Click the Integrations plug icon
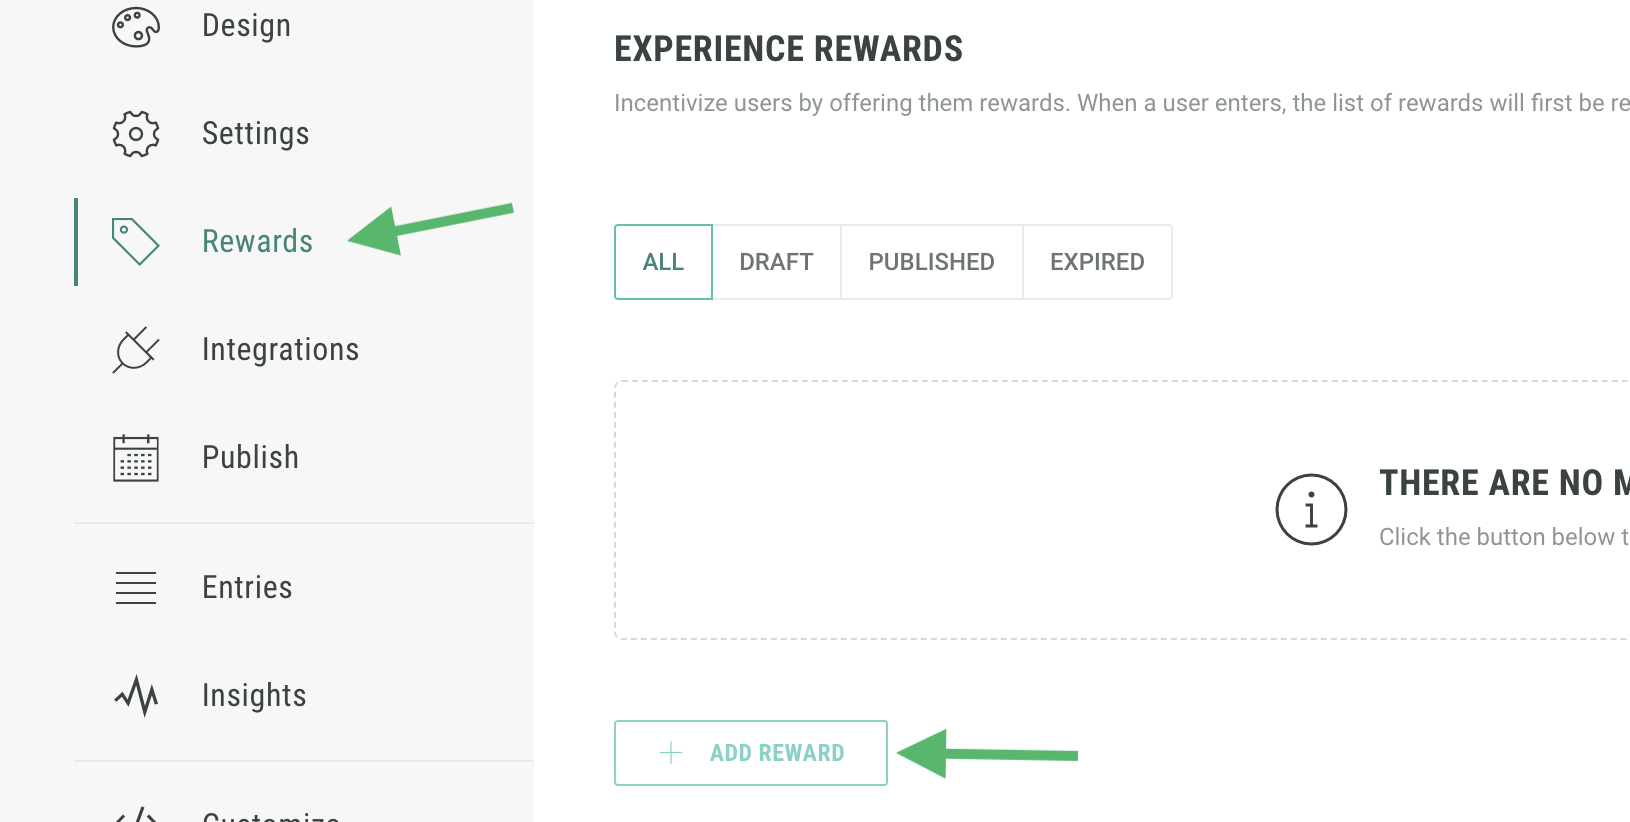This screenshot has height=822, width=1630. pos(136,350)
